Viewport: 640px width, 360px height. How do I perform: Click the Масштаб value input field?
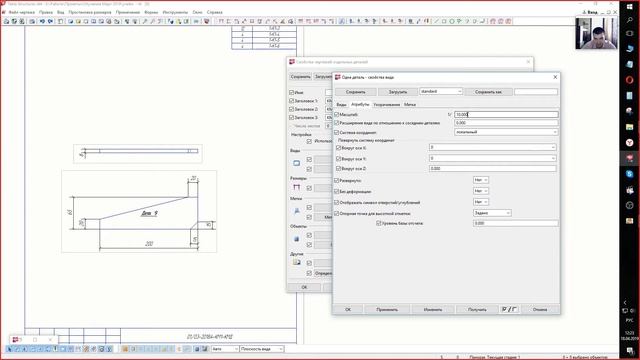click(x=506, y=115)
